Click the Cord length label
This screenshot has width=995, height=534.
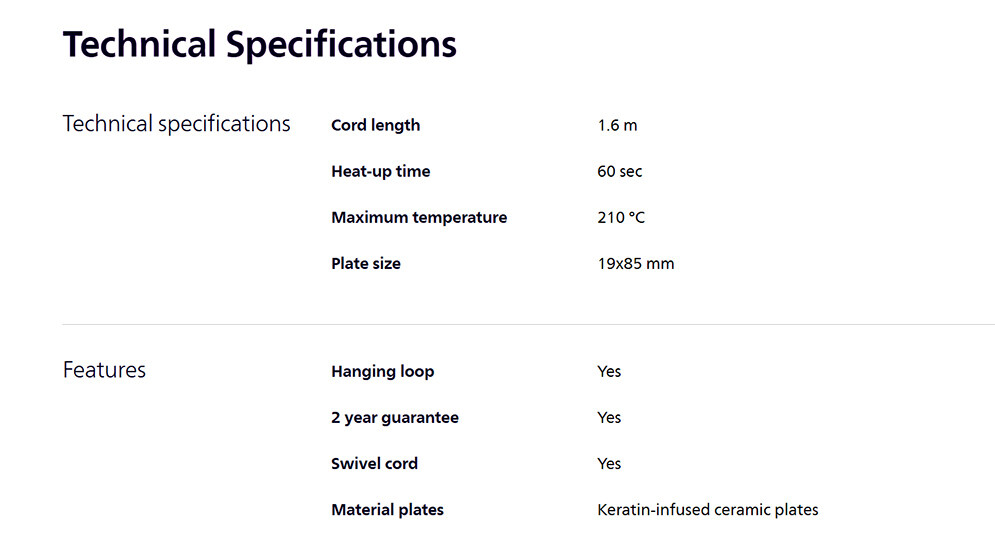pos(375,125)
